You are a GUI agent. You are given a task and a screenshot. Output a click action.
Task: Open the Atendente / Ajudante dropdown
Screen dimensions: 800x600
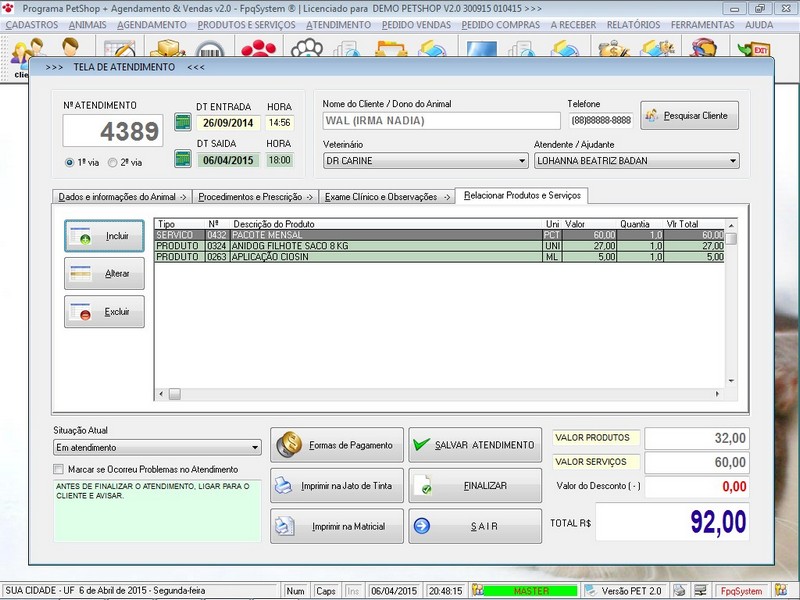point(733,160)
